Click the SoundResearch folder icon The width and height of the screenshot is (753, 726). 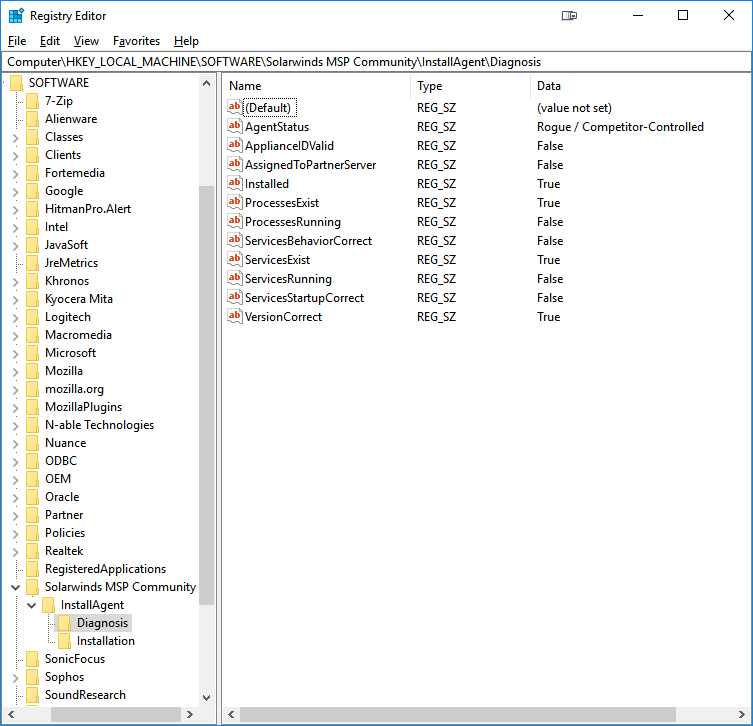click(32, 695)
